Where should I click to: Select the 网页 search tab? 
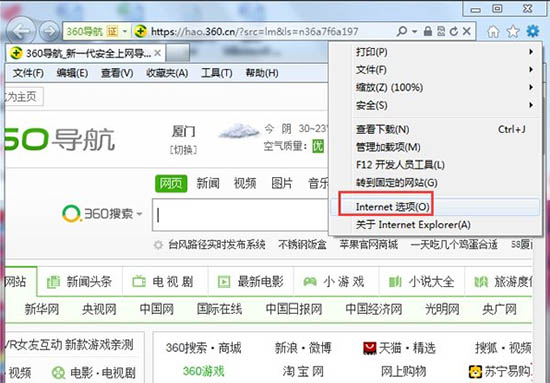coord(171,183)
